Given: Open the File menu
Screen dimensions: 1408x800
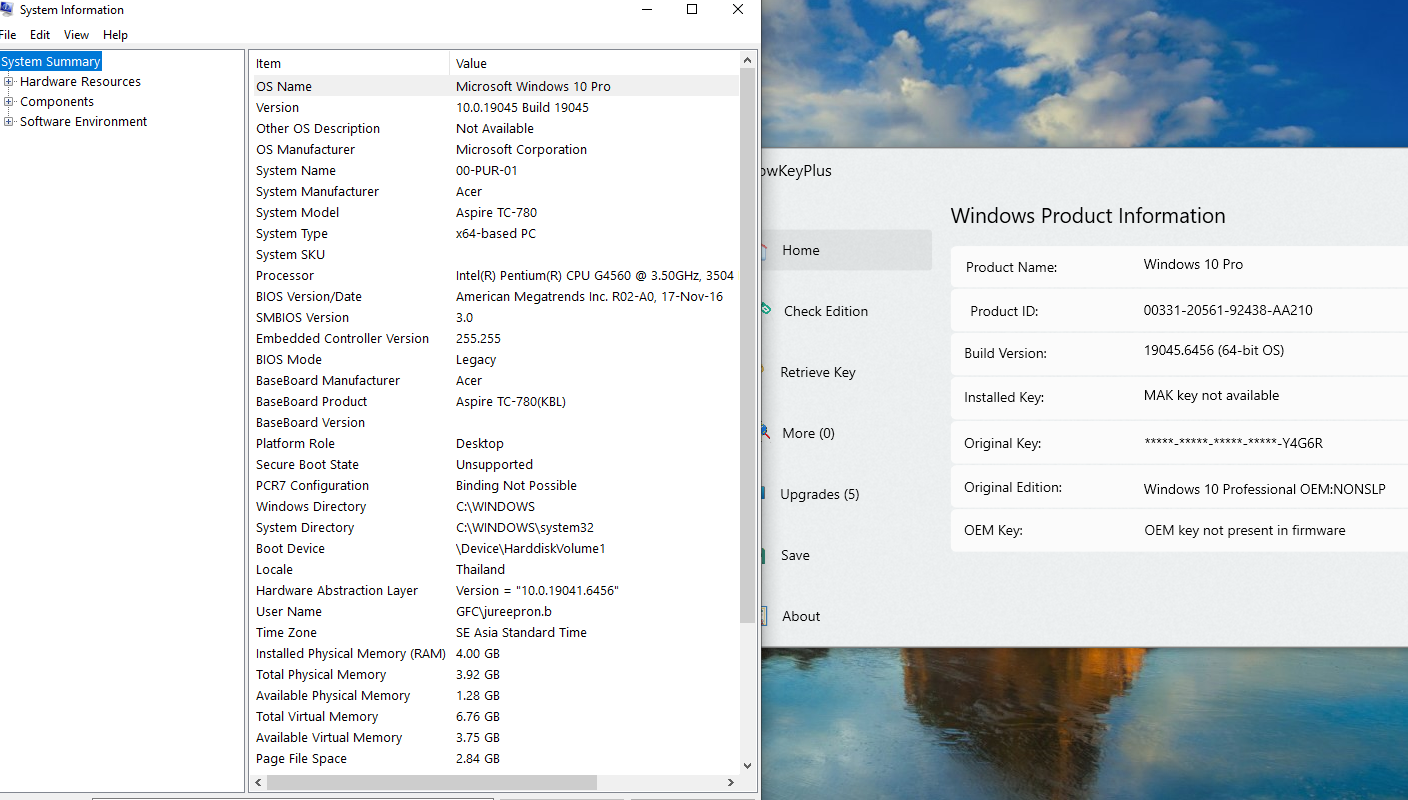Looking at the screenshot, I should tap(8, 35).
